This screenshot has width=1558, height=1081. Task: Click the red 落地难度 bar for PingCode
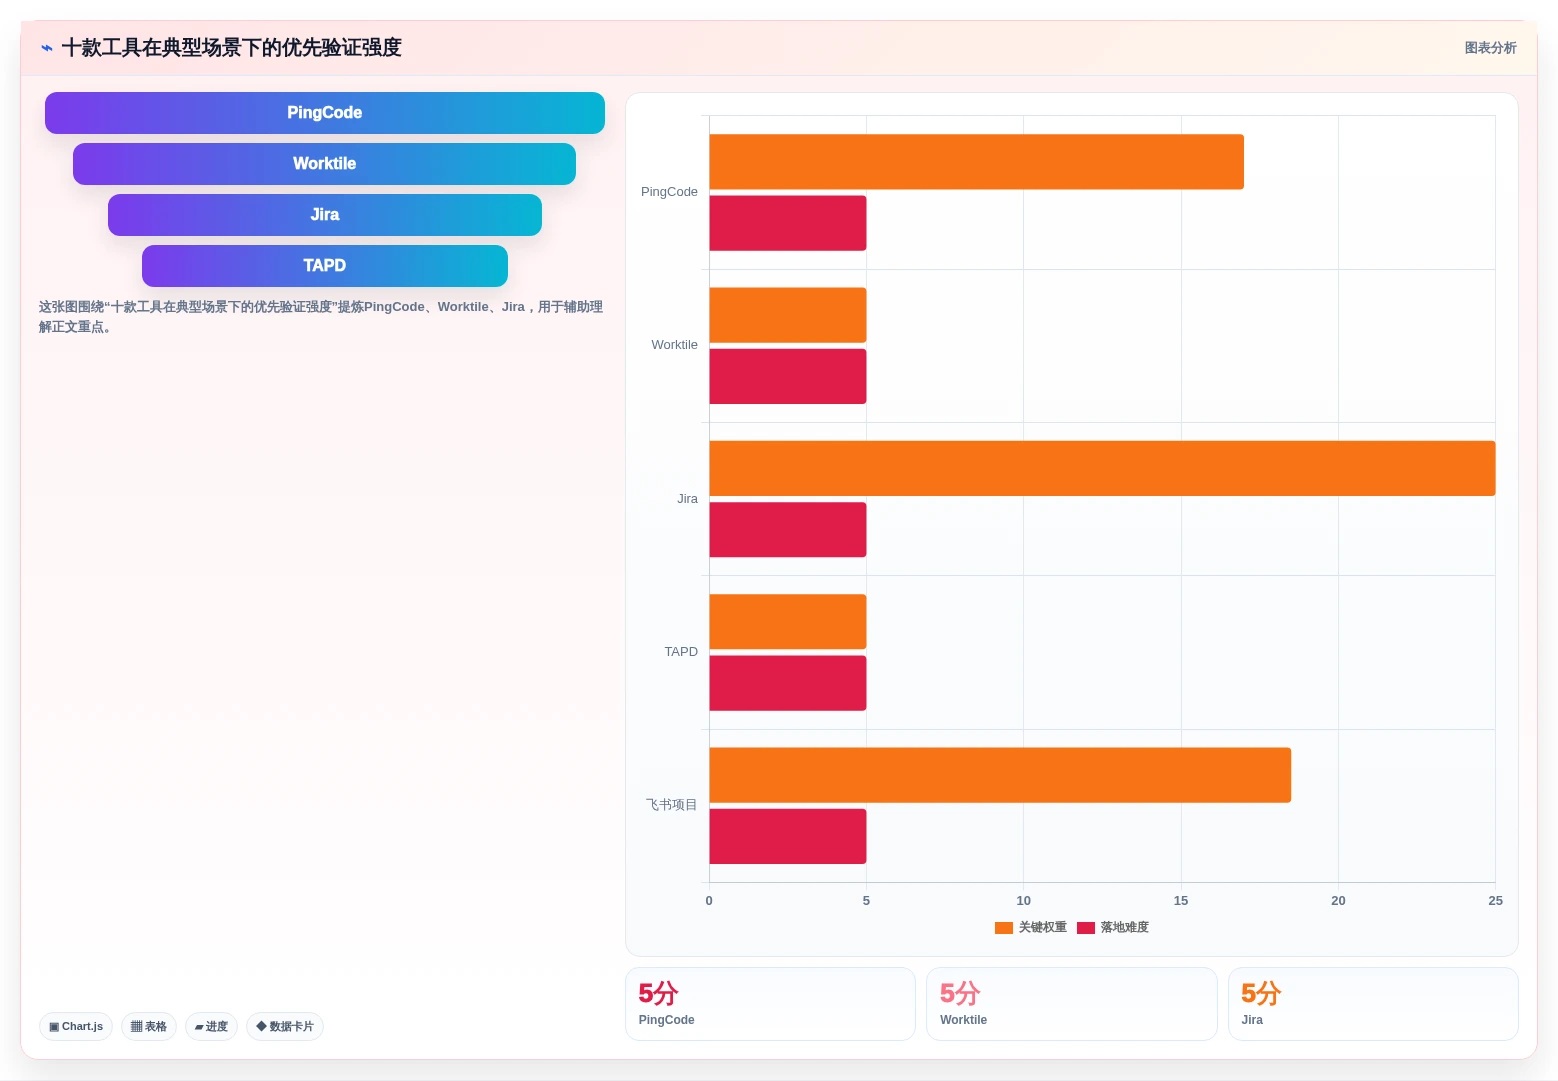click(788, 223)
